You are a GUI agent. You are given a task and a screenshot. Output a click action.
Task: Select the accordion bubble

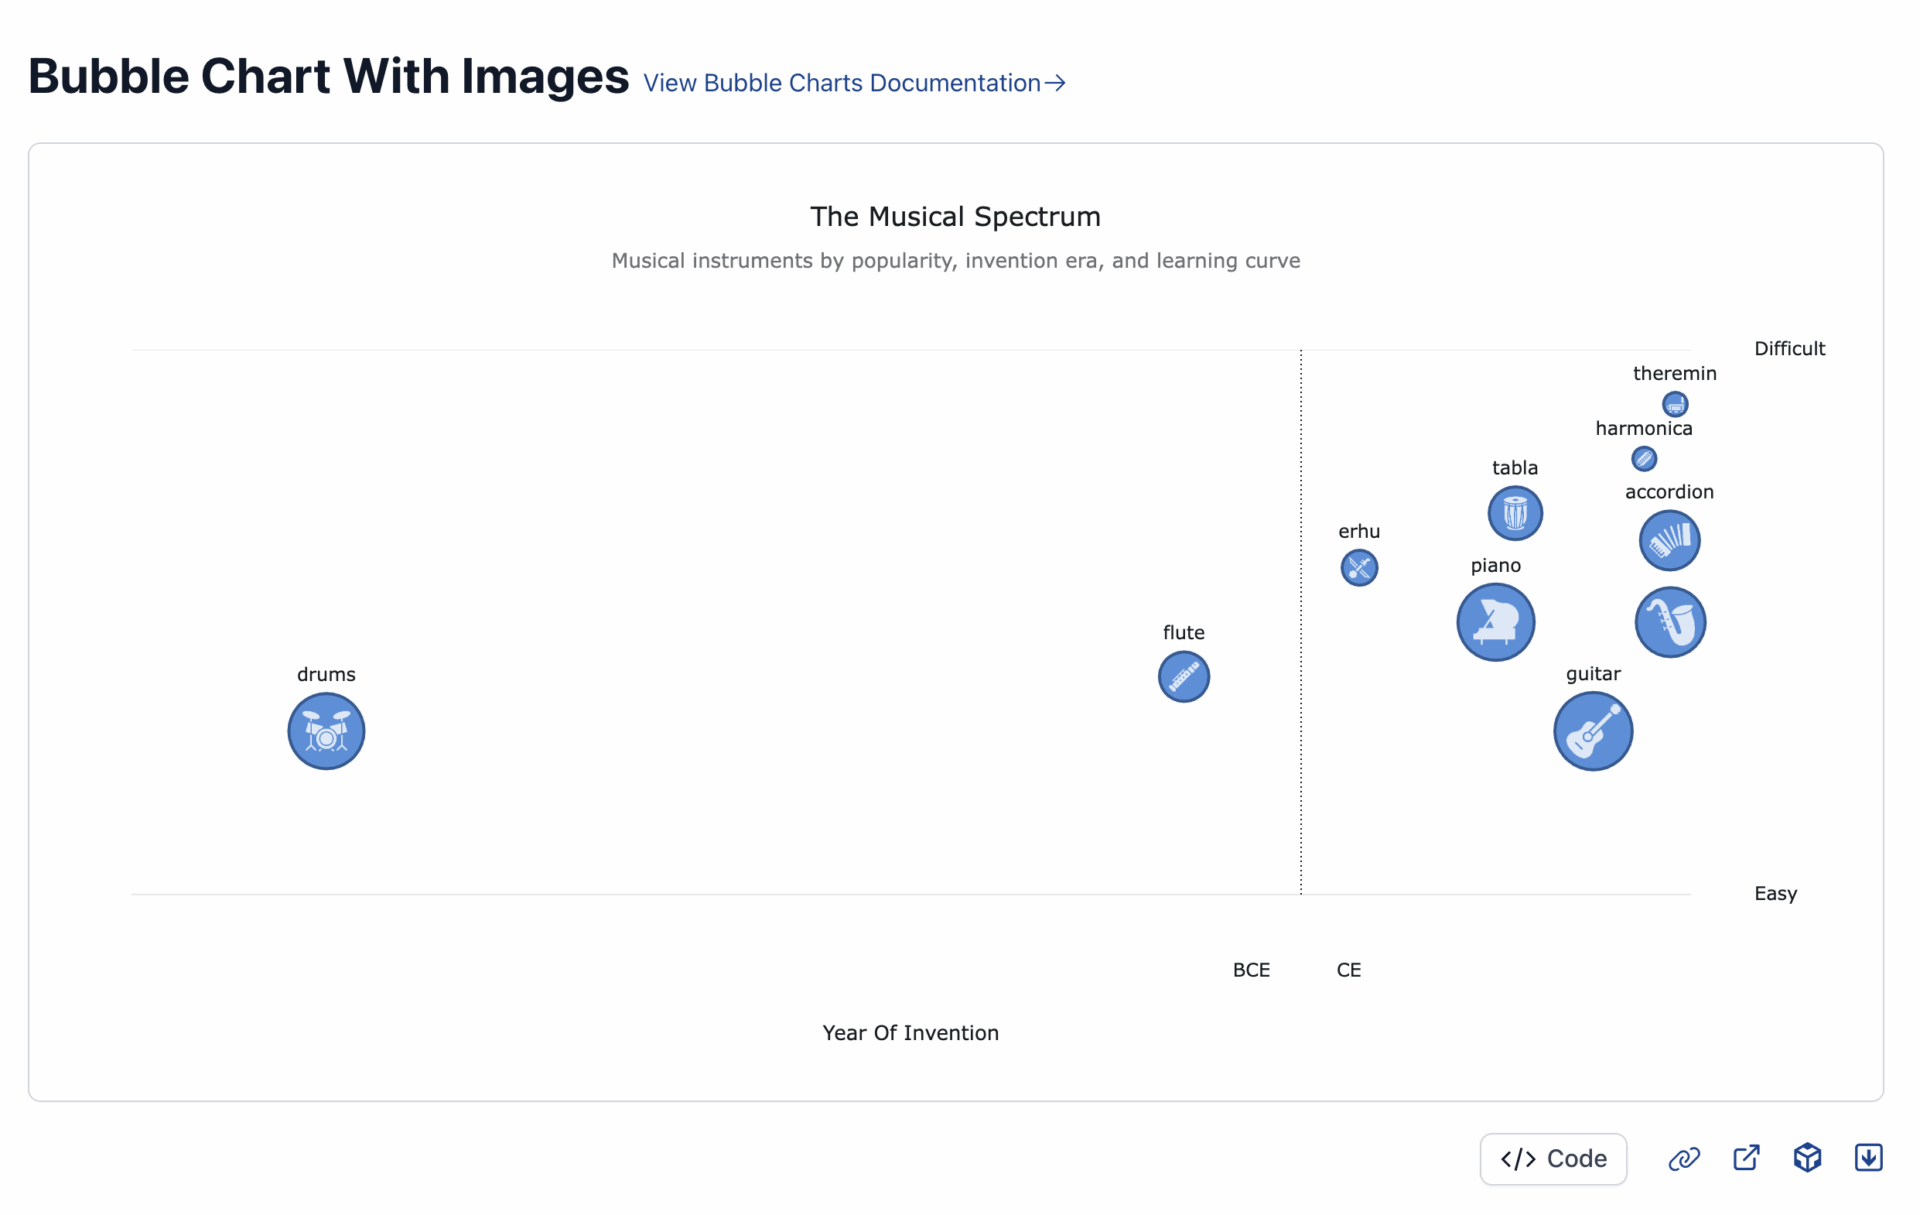point(1669,541)
